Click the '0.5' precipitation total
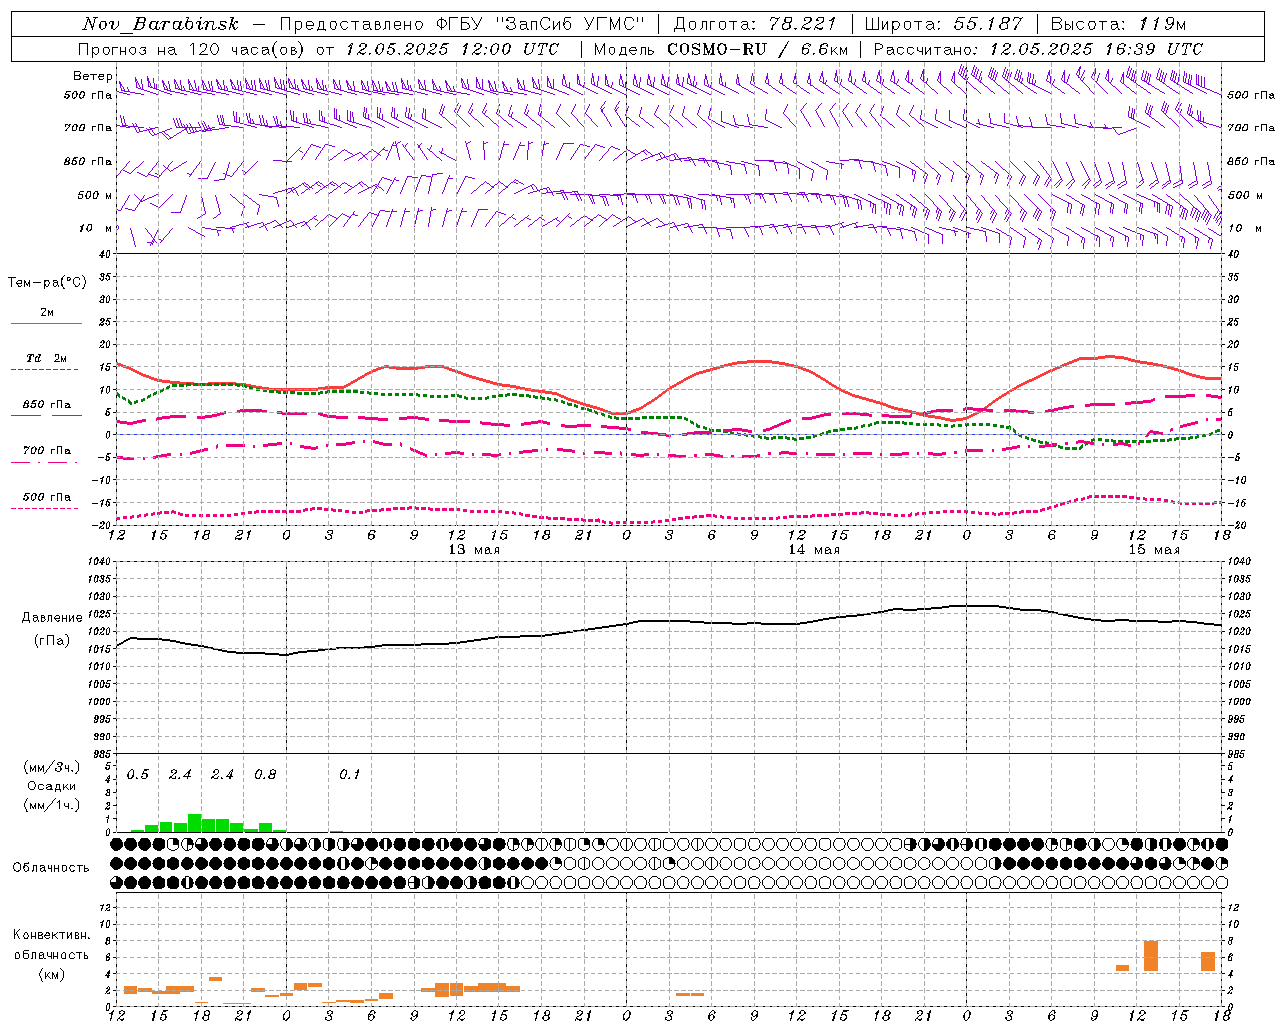 [x=137, y=775]
